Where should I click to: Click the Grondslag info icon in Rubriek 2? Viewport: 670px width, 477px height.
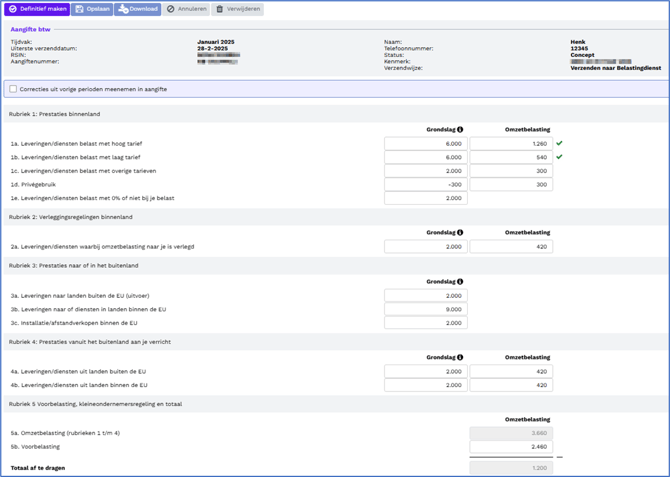pos(460,233)
